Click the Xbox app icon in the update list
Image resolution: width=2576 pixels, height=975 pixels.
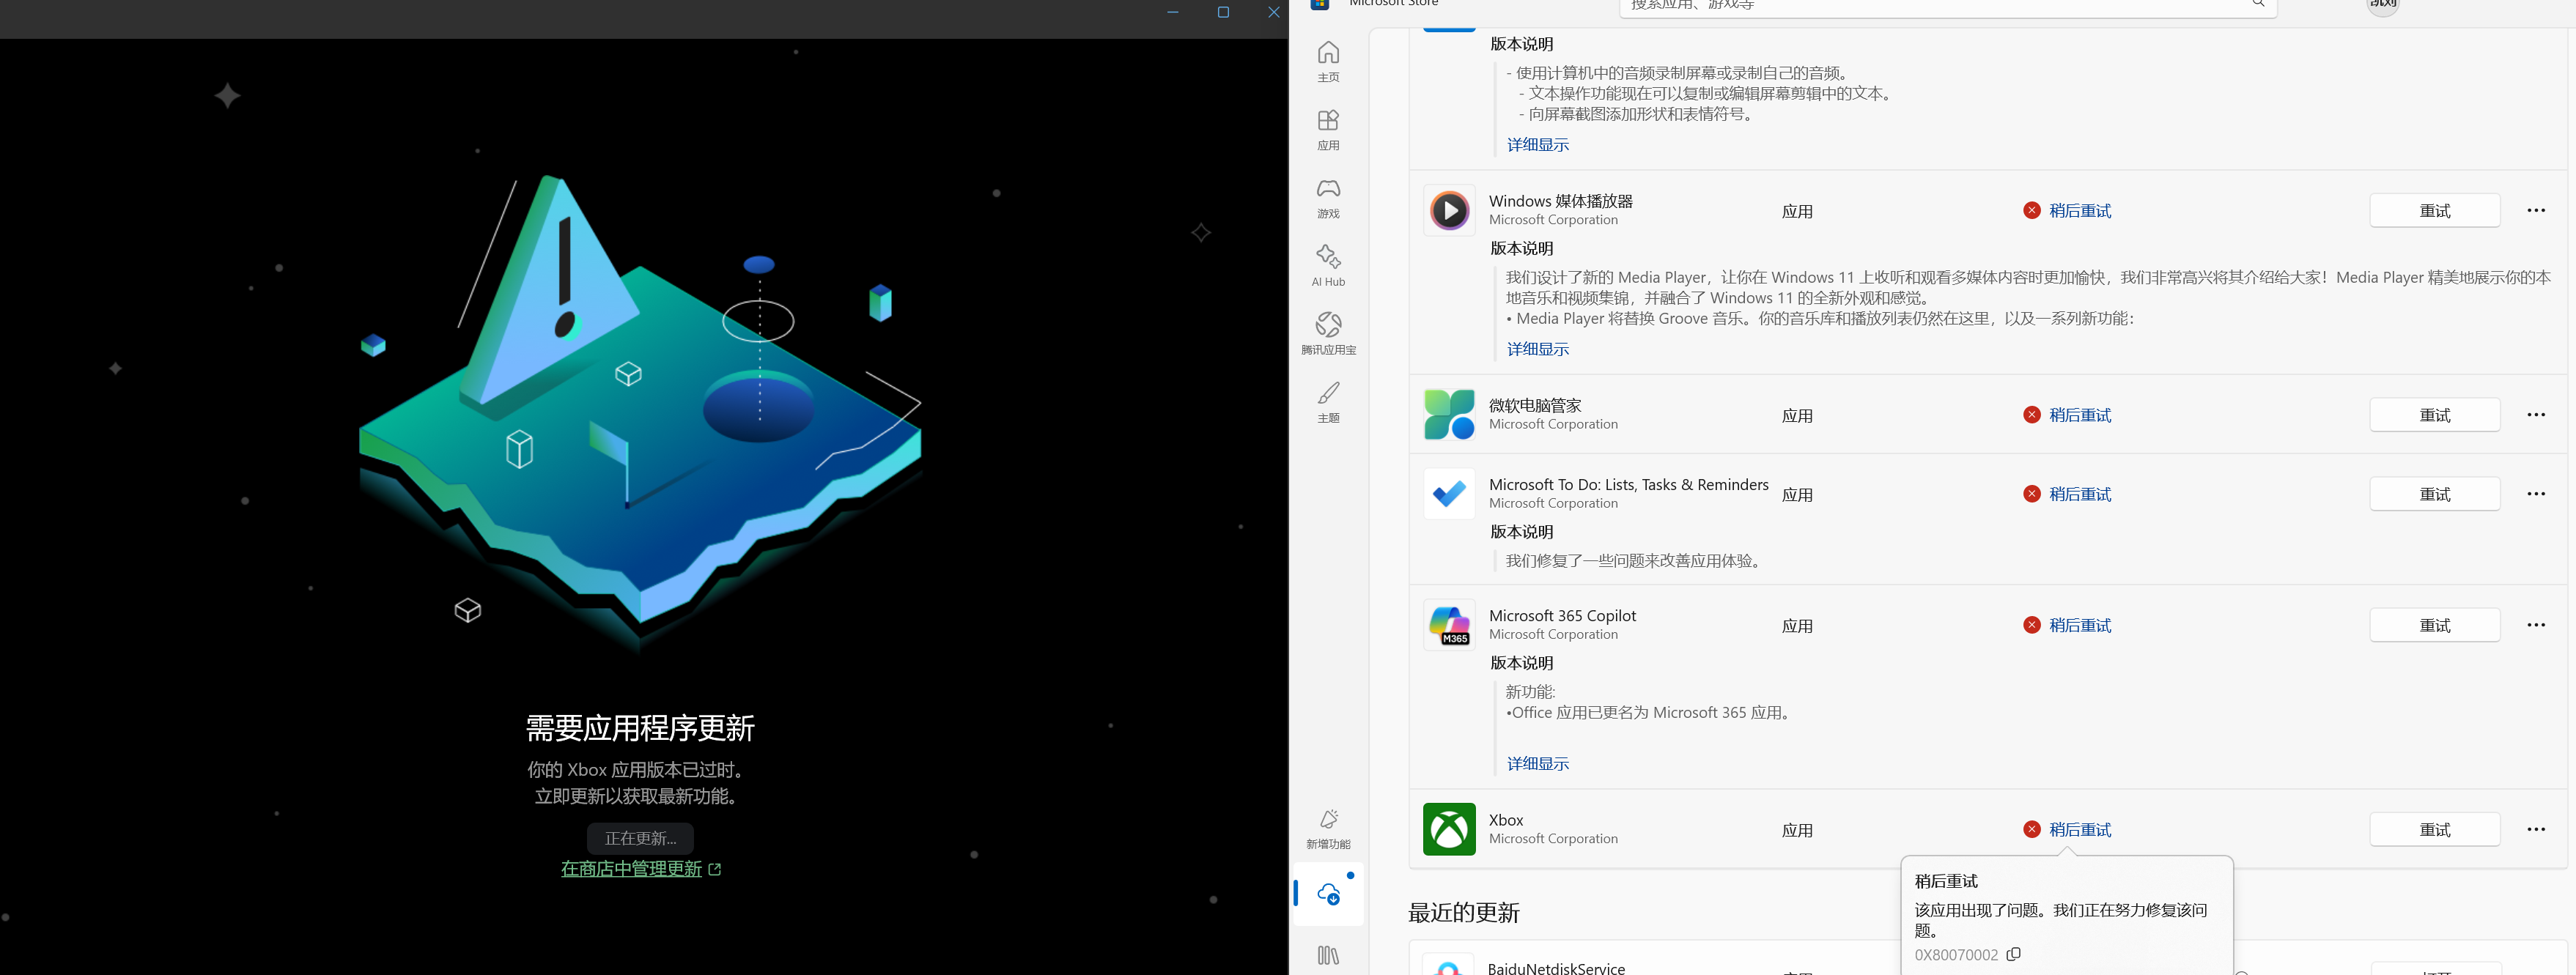1449,829
